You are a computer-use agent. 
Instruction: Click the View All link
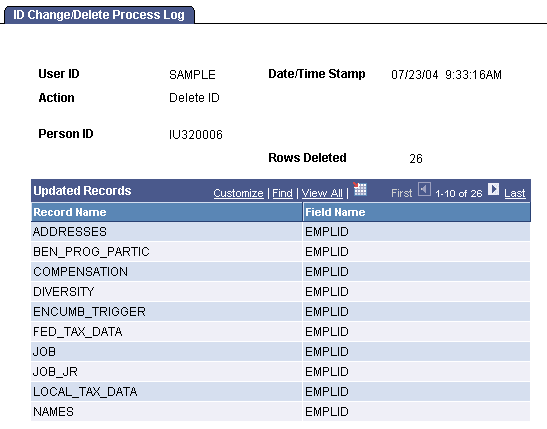click(x=322, y=193)
